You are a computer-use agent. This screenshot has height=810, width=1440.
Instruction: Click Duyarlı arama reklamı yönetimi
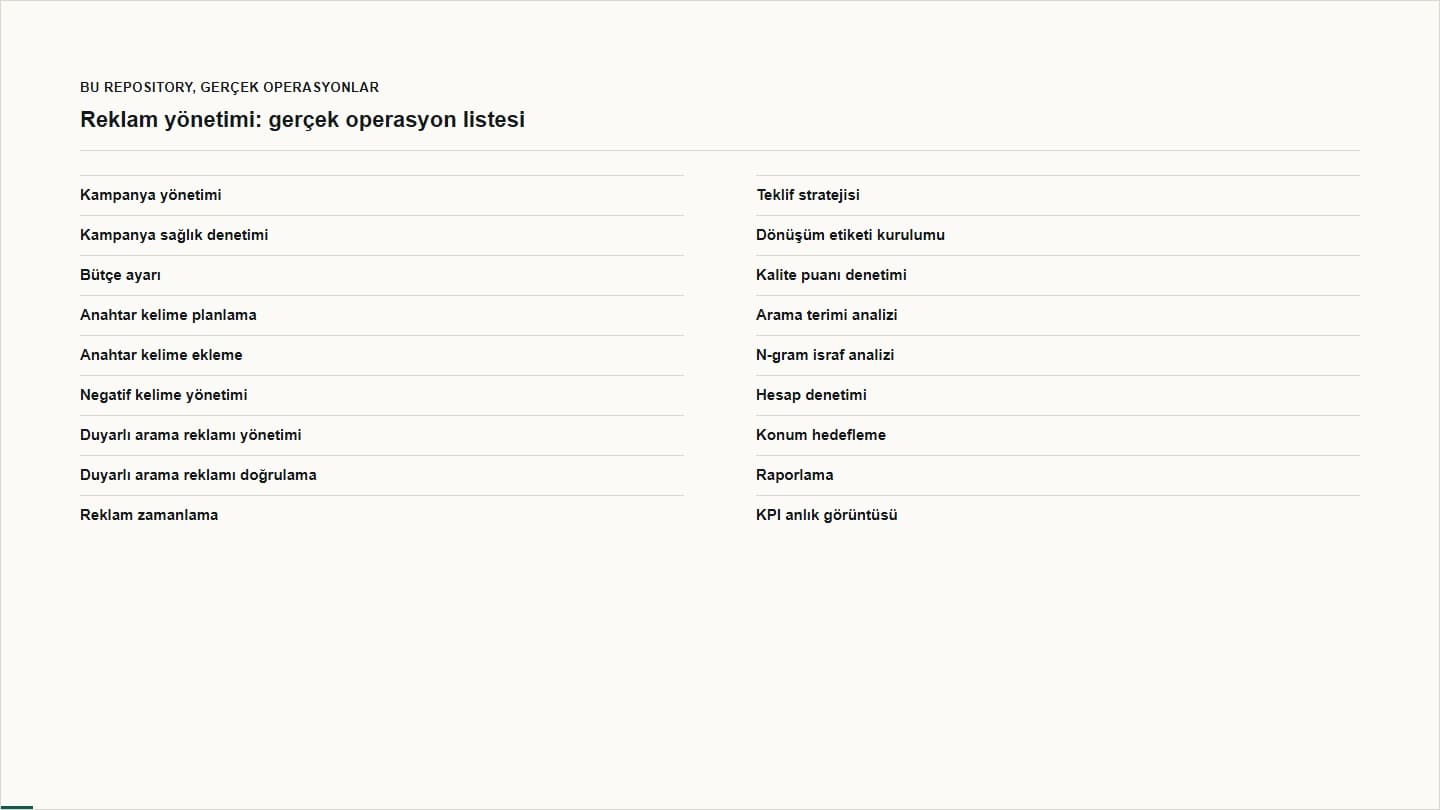pyautogui.click(x=382, y=435)
